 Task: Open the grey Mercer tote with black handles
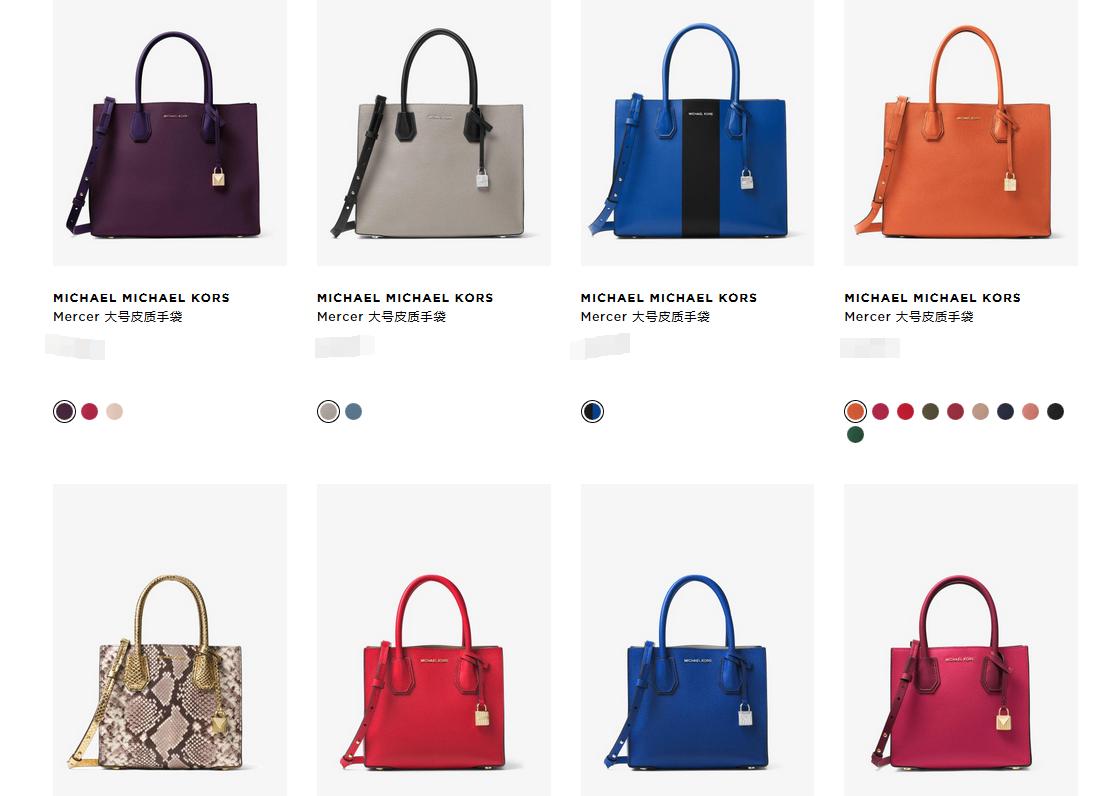pos(433,133)
